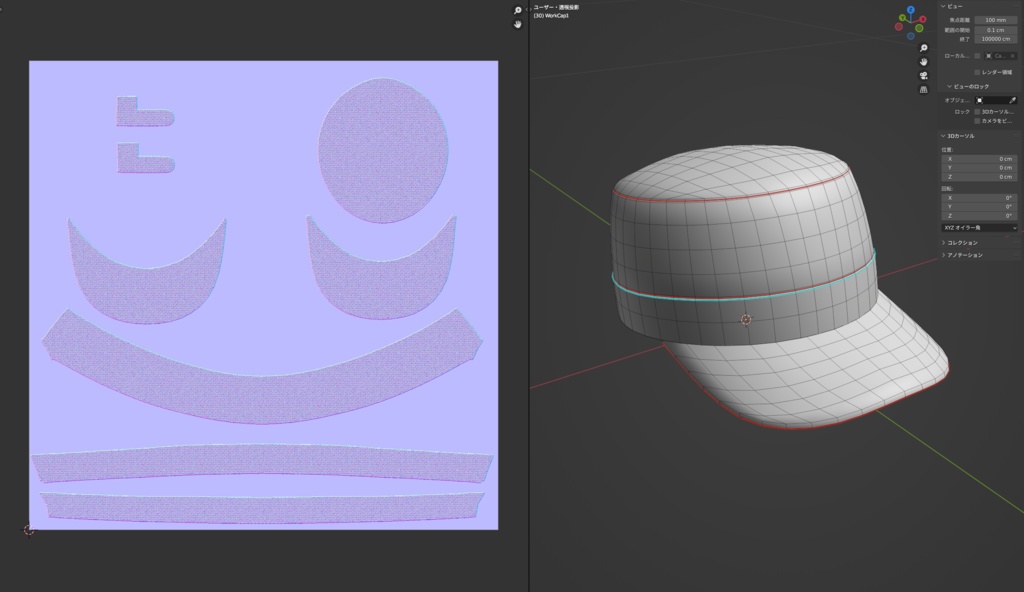Click the camera view icon in the viewport
The height and width of the screenshot is (592, 1024).
coord(923,76)
